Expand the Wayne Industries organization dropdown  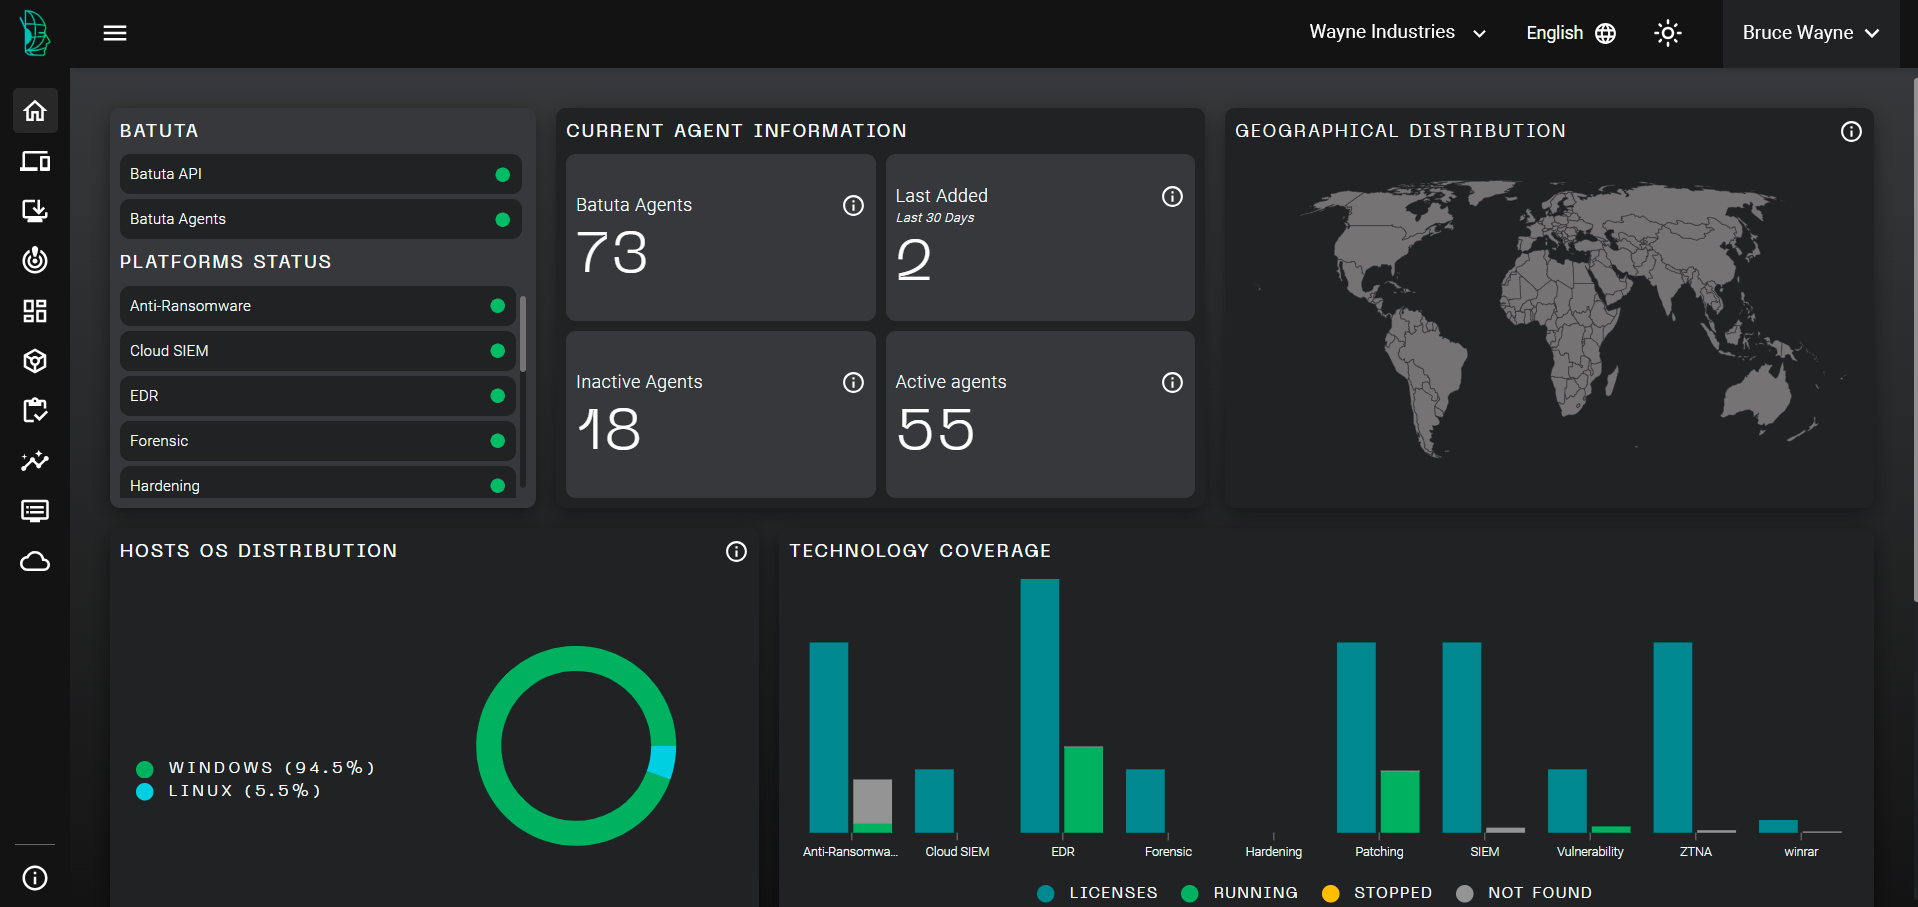1397,33
